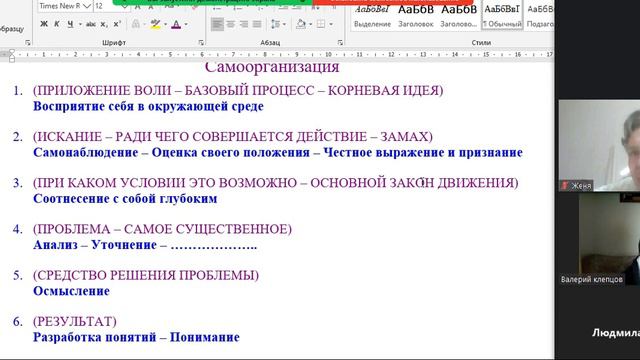Click the word Осмысление
Screen dimensions: 640x360
click(71, 291)
